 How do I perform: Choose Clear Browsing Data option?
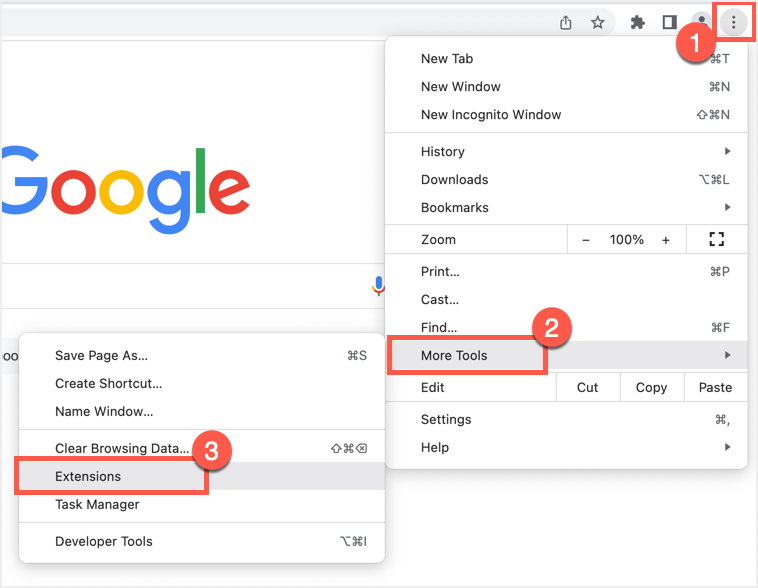121,449
